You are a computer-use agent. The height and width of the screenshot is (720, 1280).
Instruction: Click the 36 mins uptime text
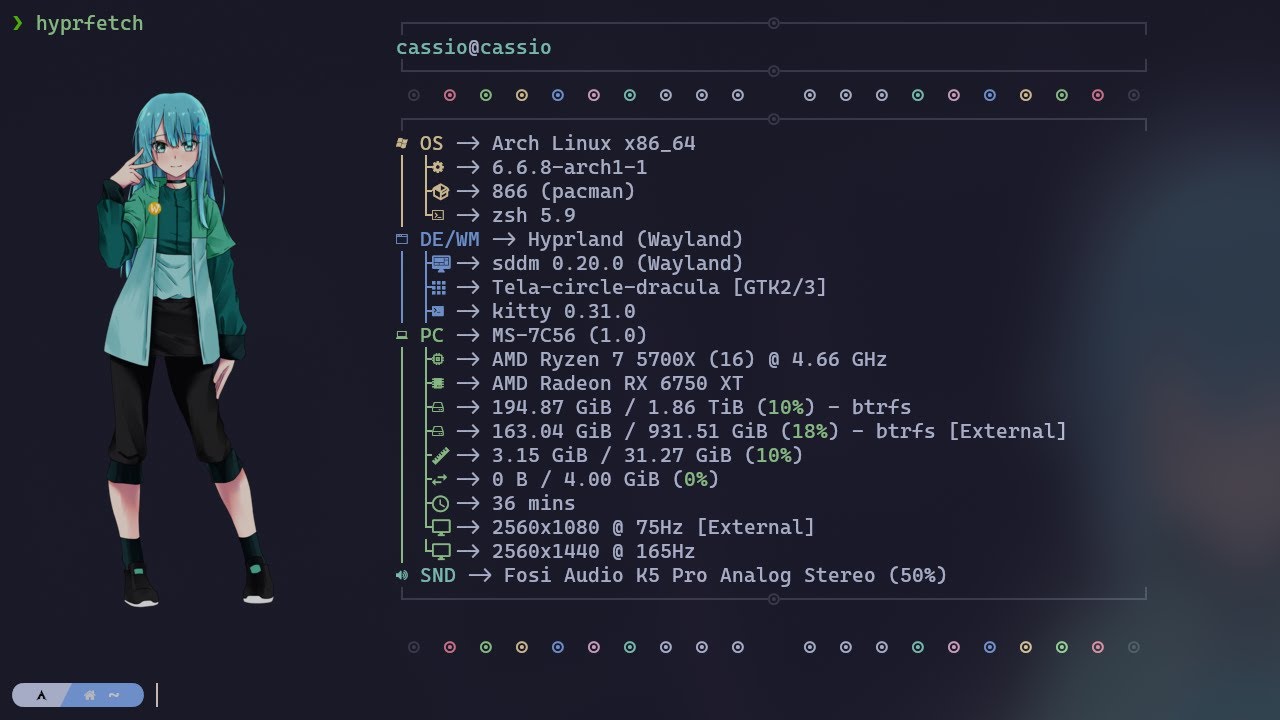[x=534, y=503]
